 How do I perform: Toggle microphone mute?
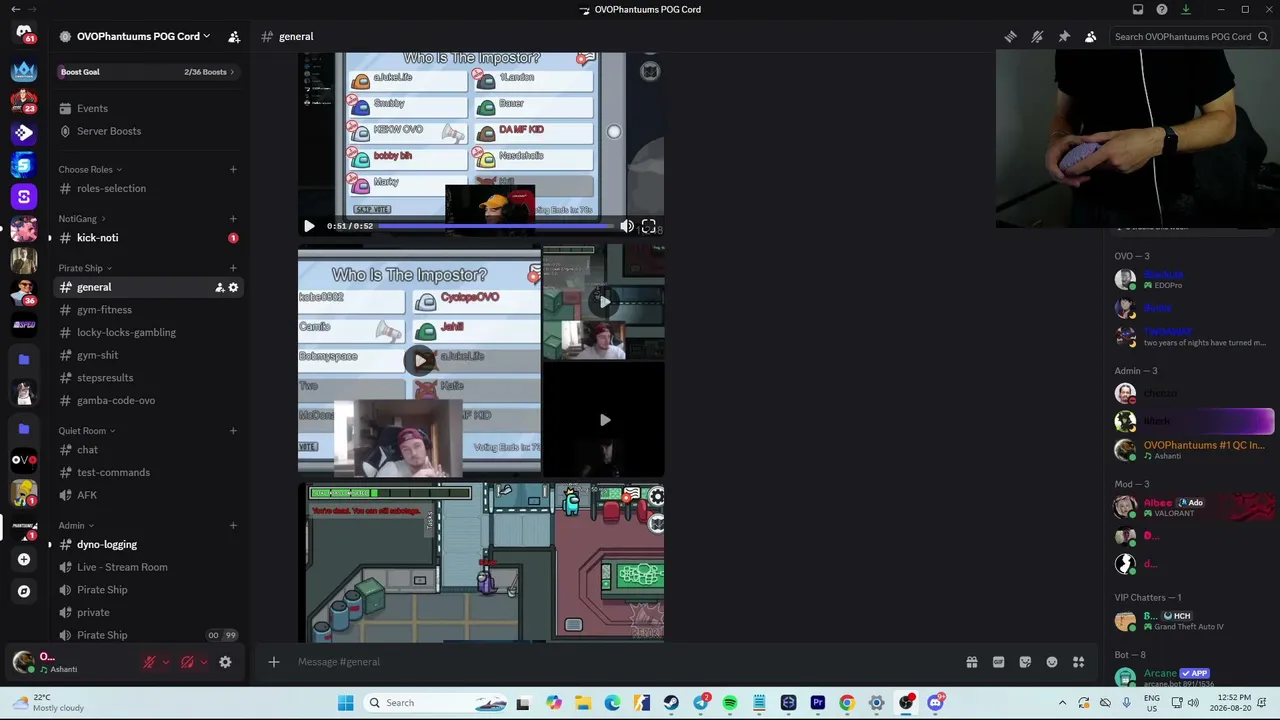(x=149, y=662)
